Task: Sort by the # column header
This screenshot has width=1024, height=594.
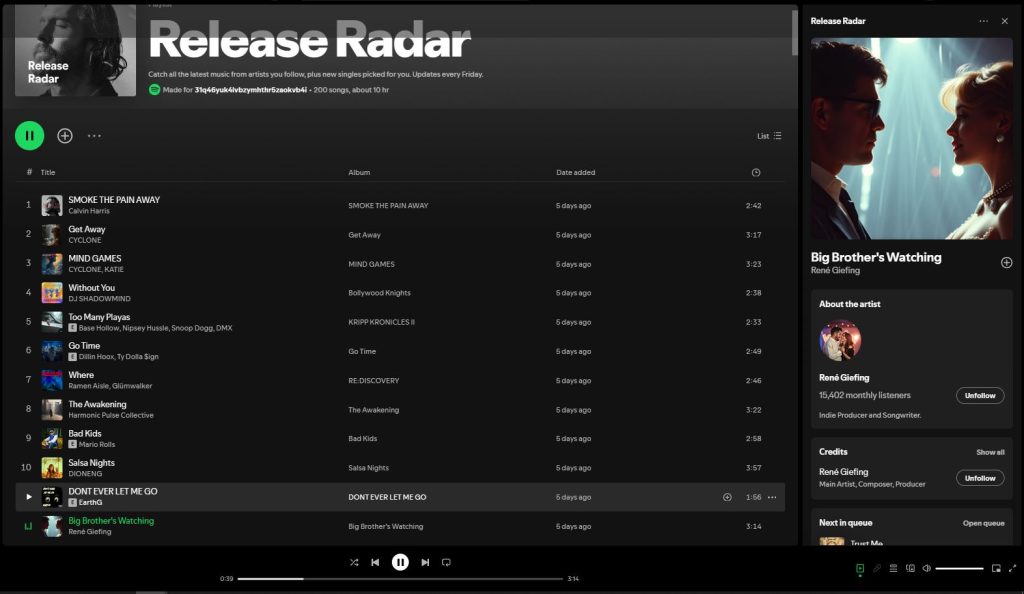Action: click(x=29, y=172)
